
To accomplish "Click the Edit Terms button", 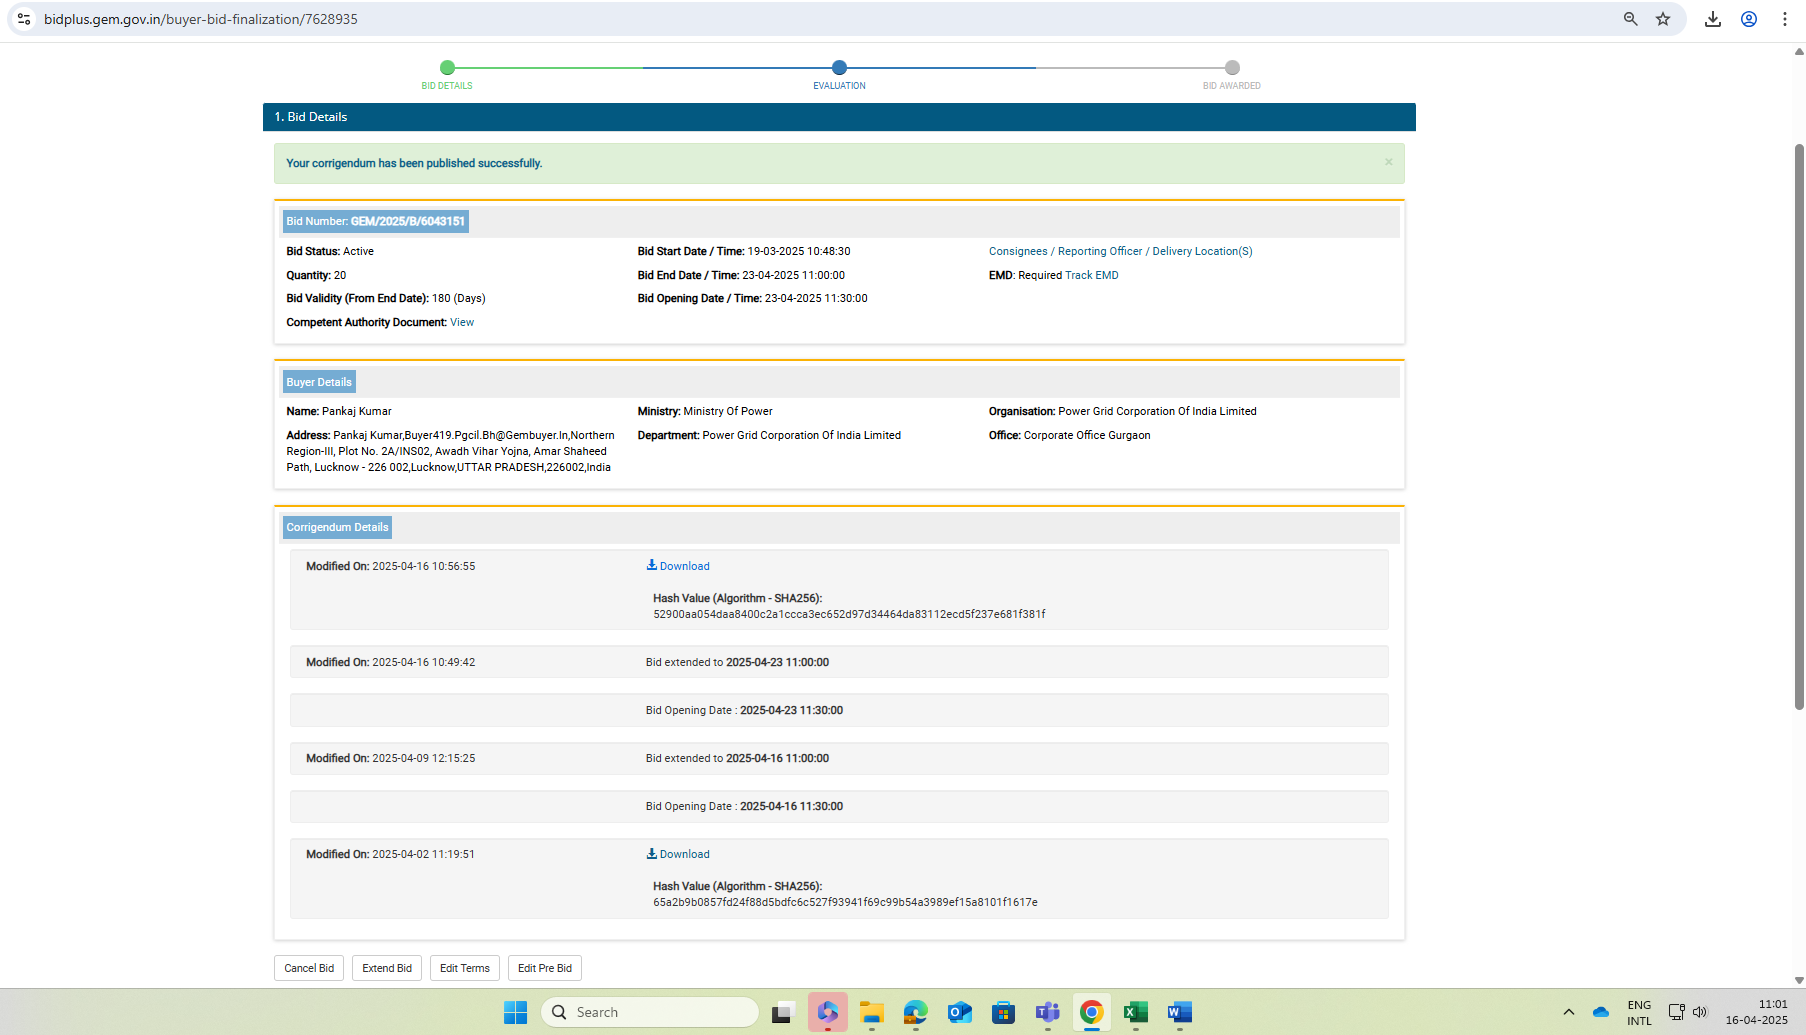I will [465, 968].
